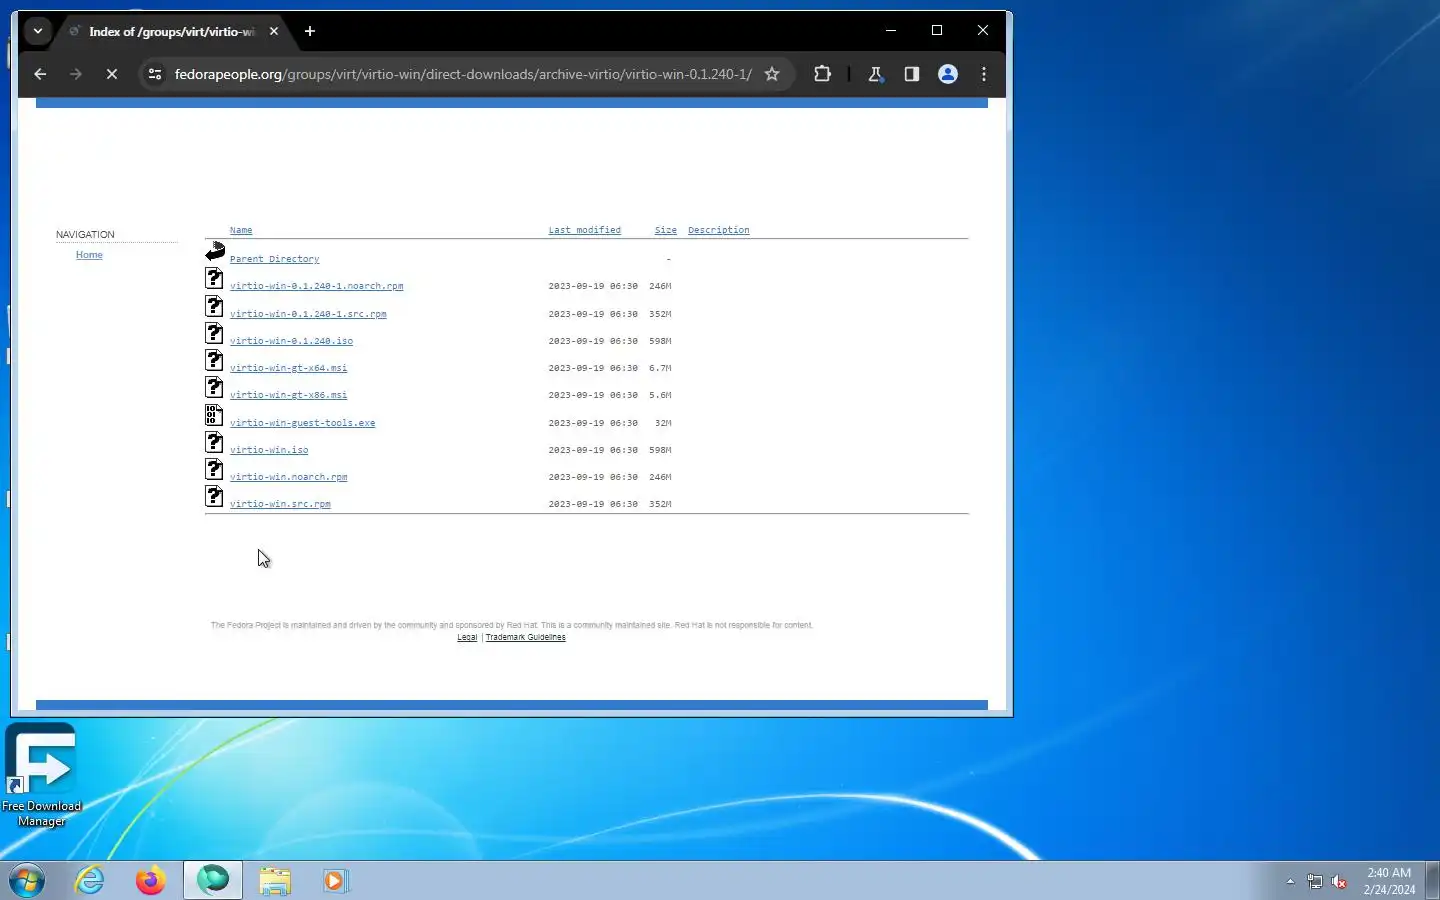Select the 6.7M size of gt-x64.msi

coord(660,368)
